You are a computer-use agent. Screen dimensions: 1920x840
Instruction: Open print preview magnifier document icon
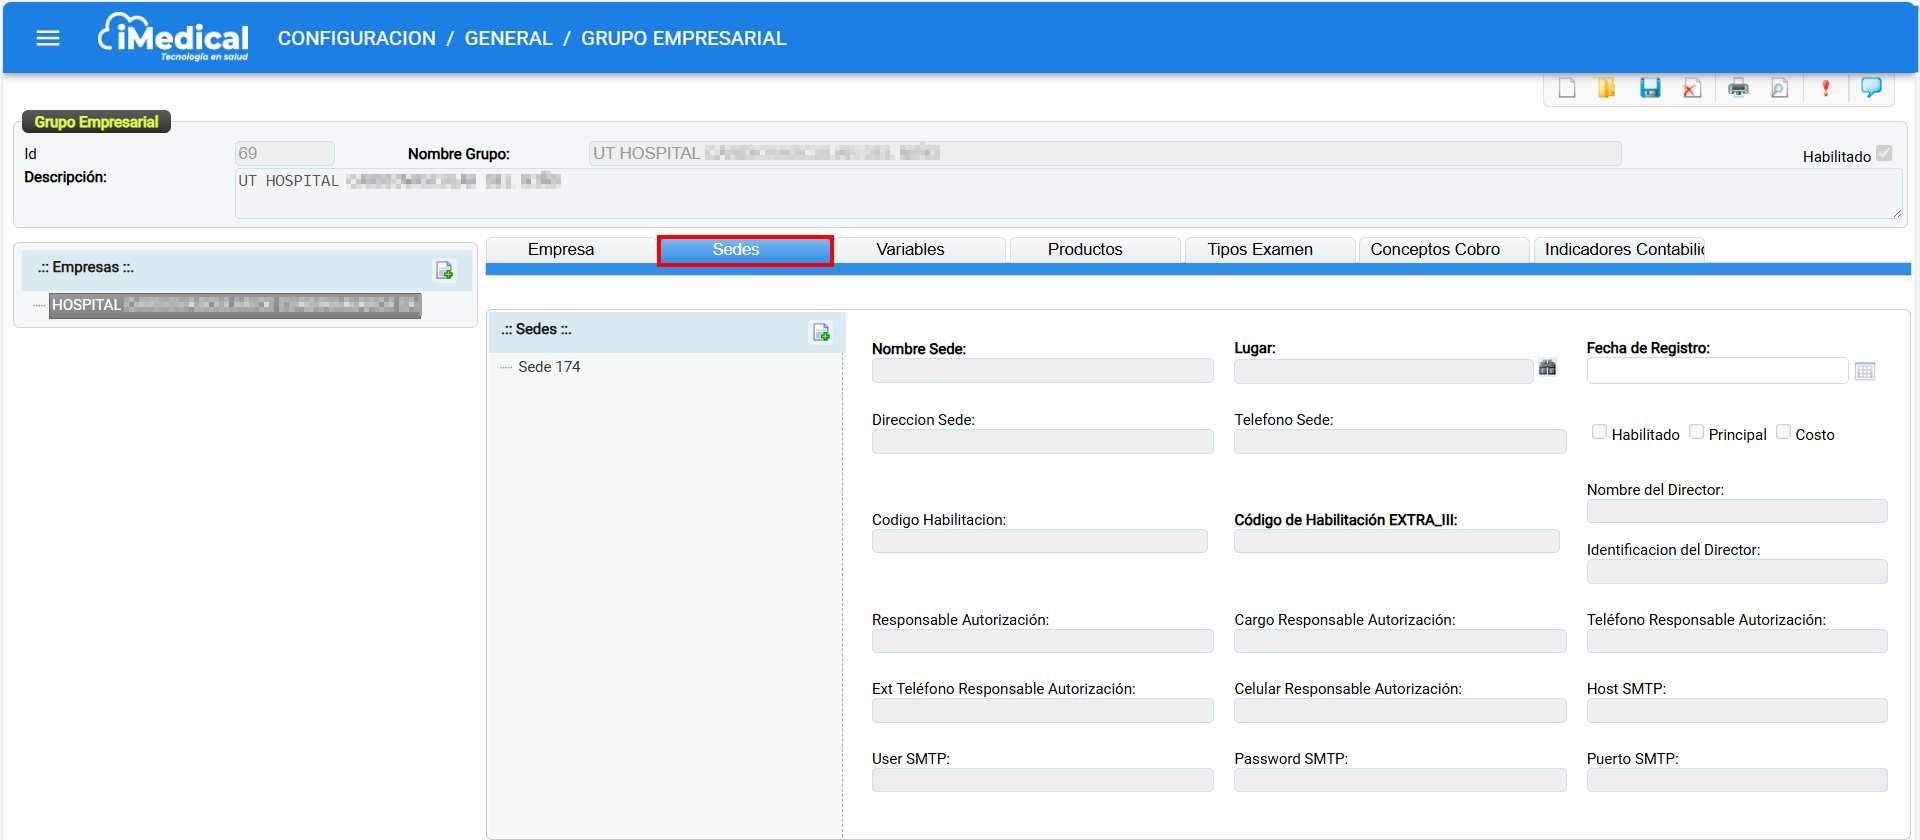[x=1780, y=89]
